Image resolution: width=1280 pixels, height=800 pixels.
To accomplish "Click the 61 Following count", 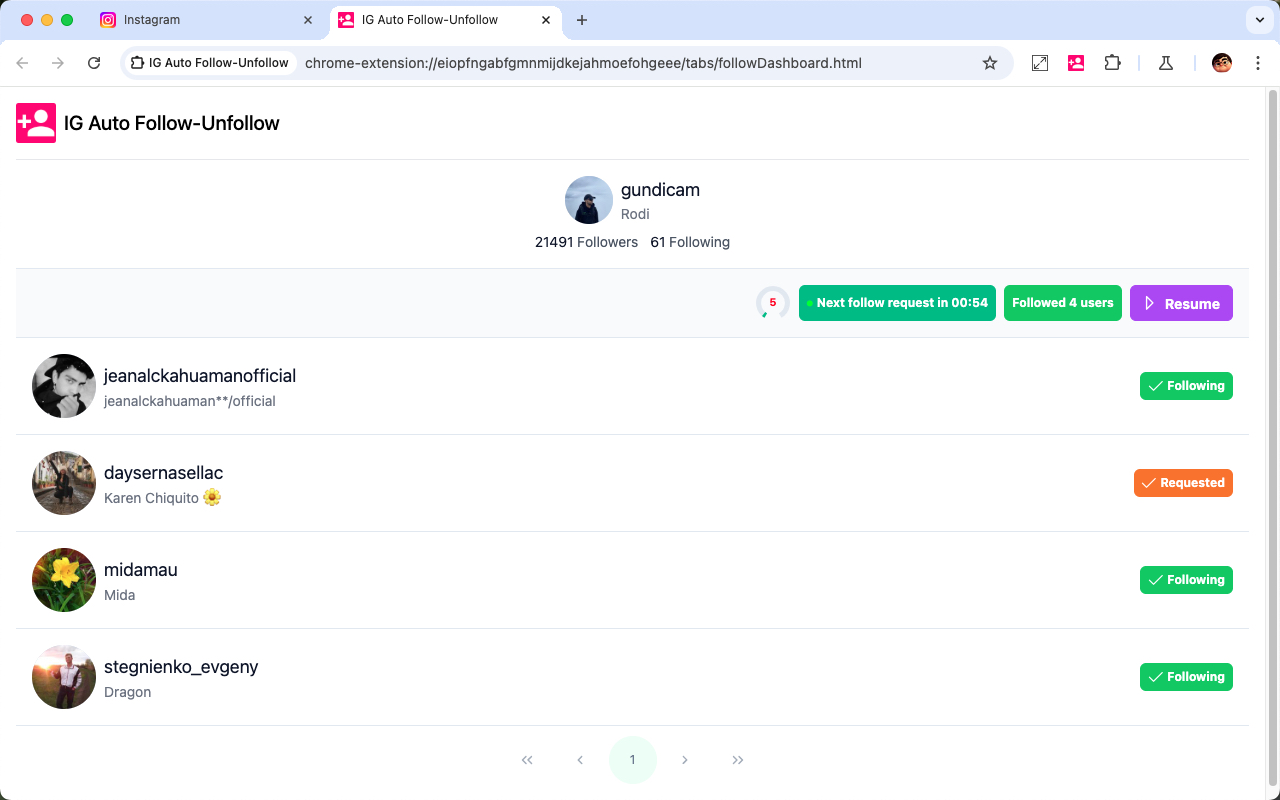I will (x=690, y=242).
